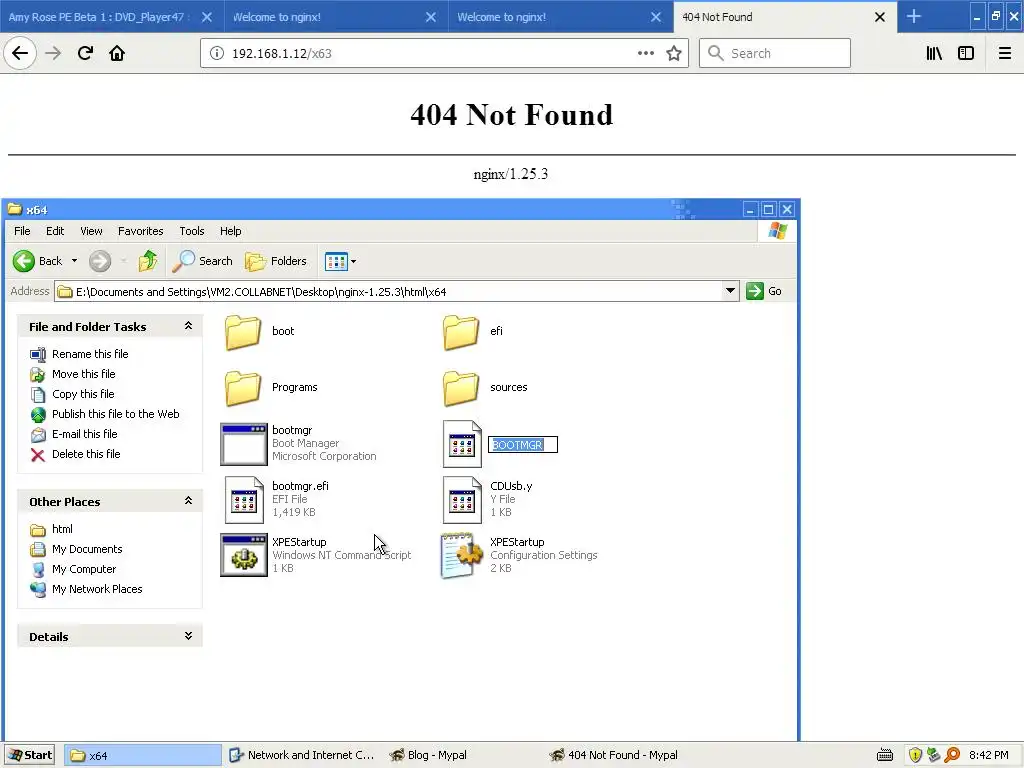
Task: Click Search in Explorer toolbar
Action: [202, 261]
